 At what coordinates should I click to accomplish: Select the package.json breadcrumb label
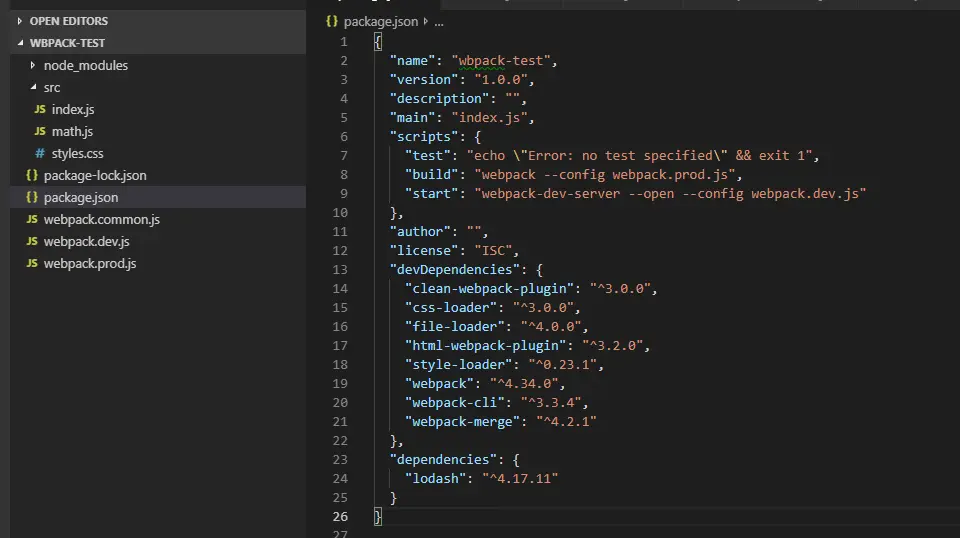pos(381,21)
